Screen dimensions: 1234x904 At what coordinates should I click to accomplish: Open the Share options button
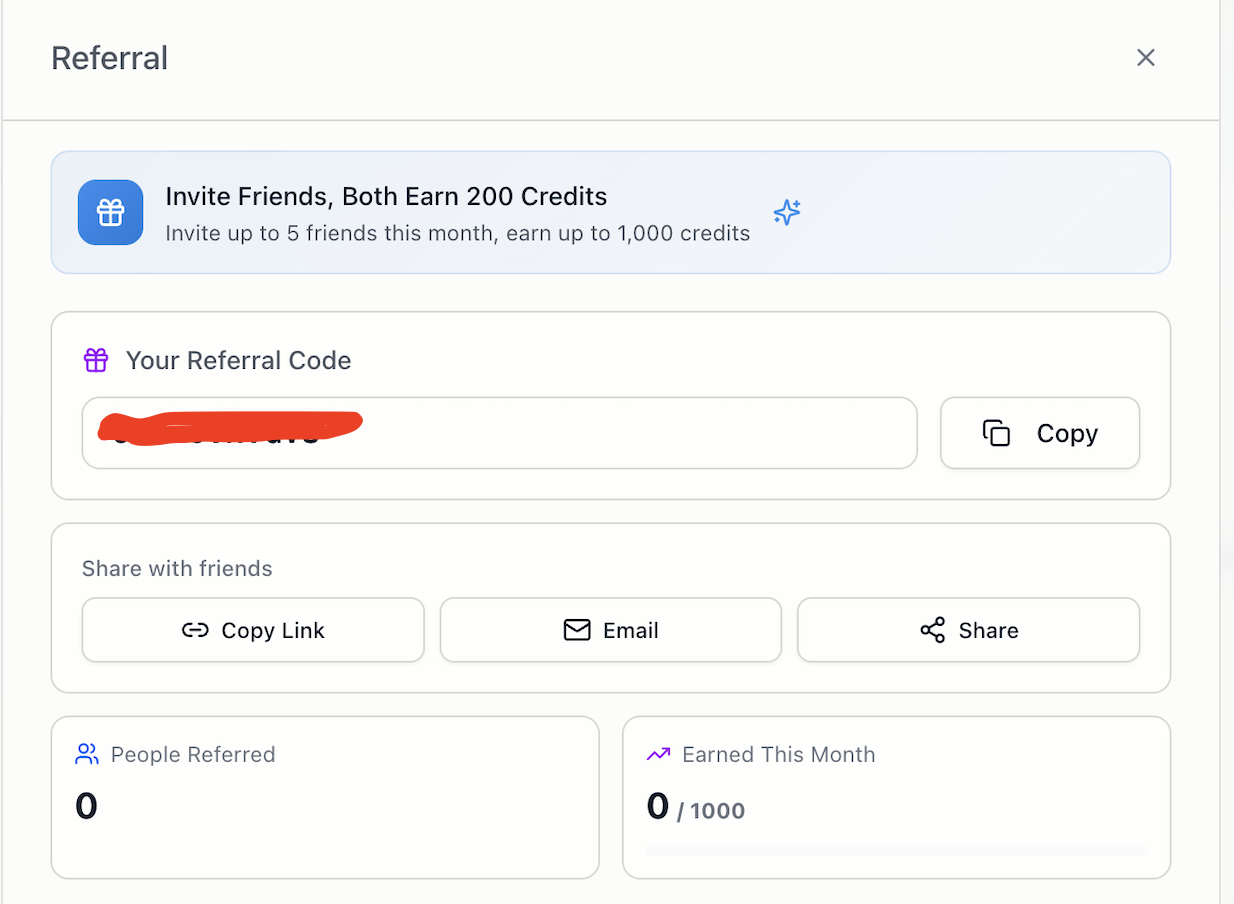[968, 630]
